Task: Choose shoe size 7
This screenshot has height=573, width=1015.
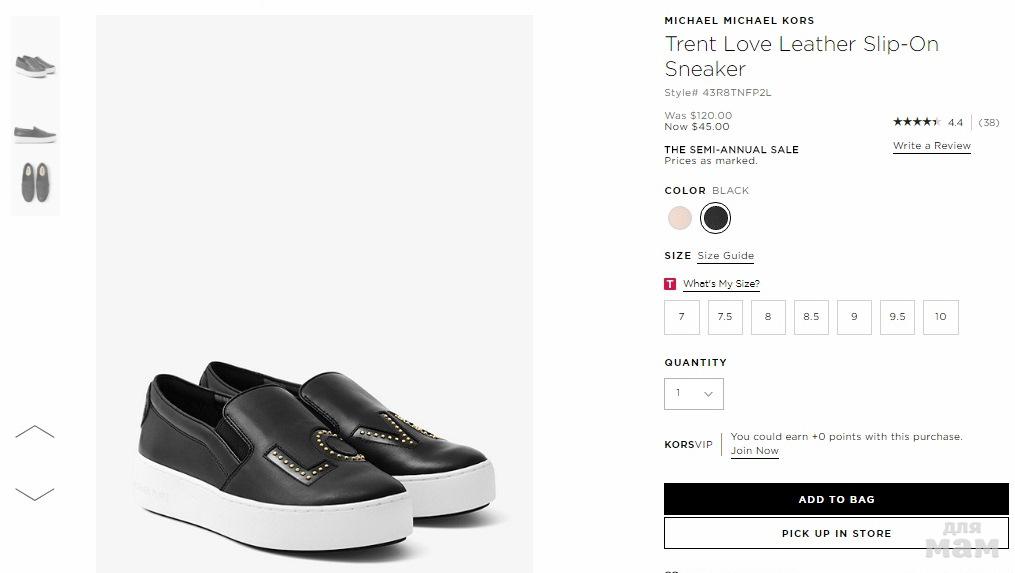Action: 681,317
